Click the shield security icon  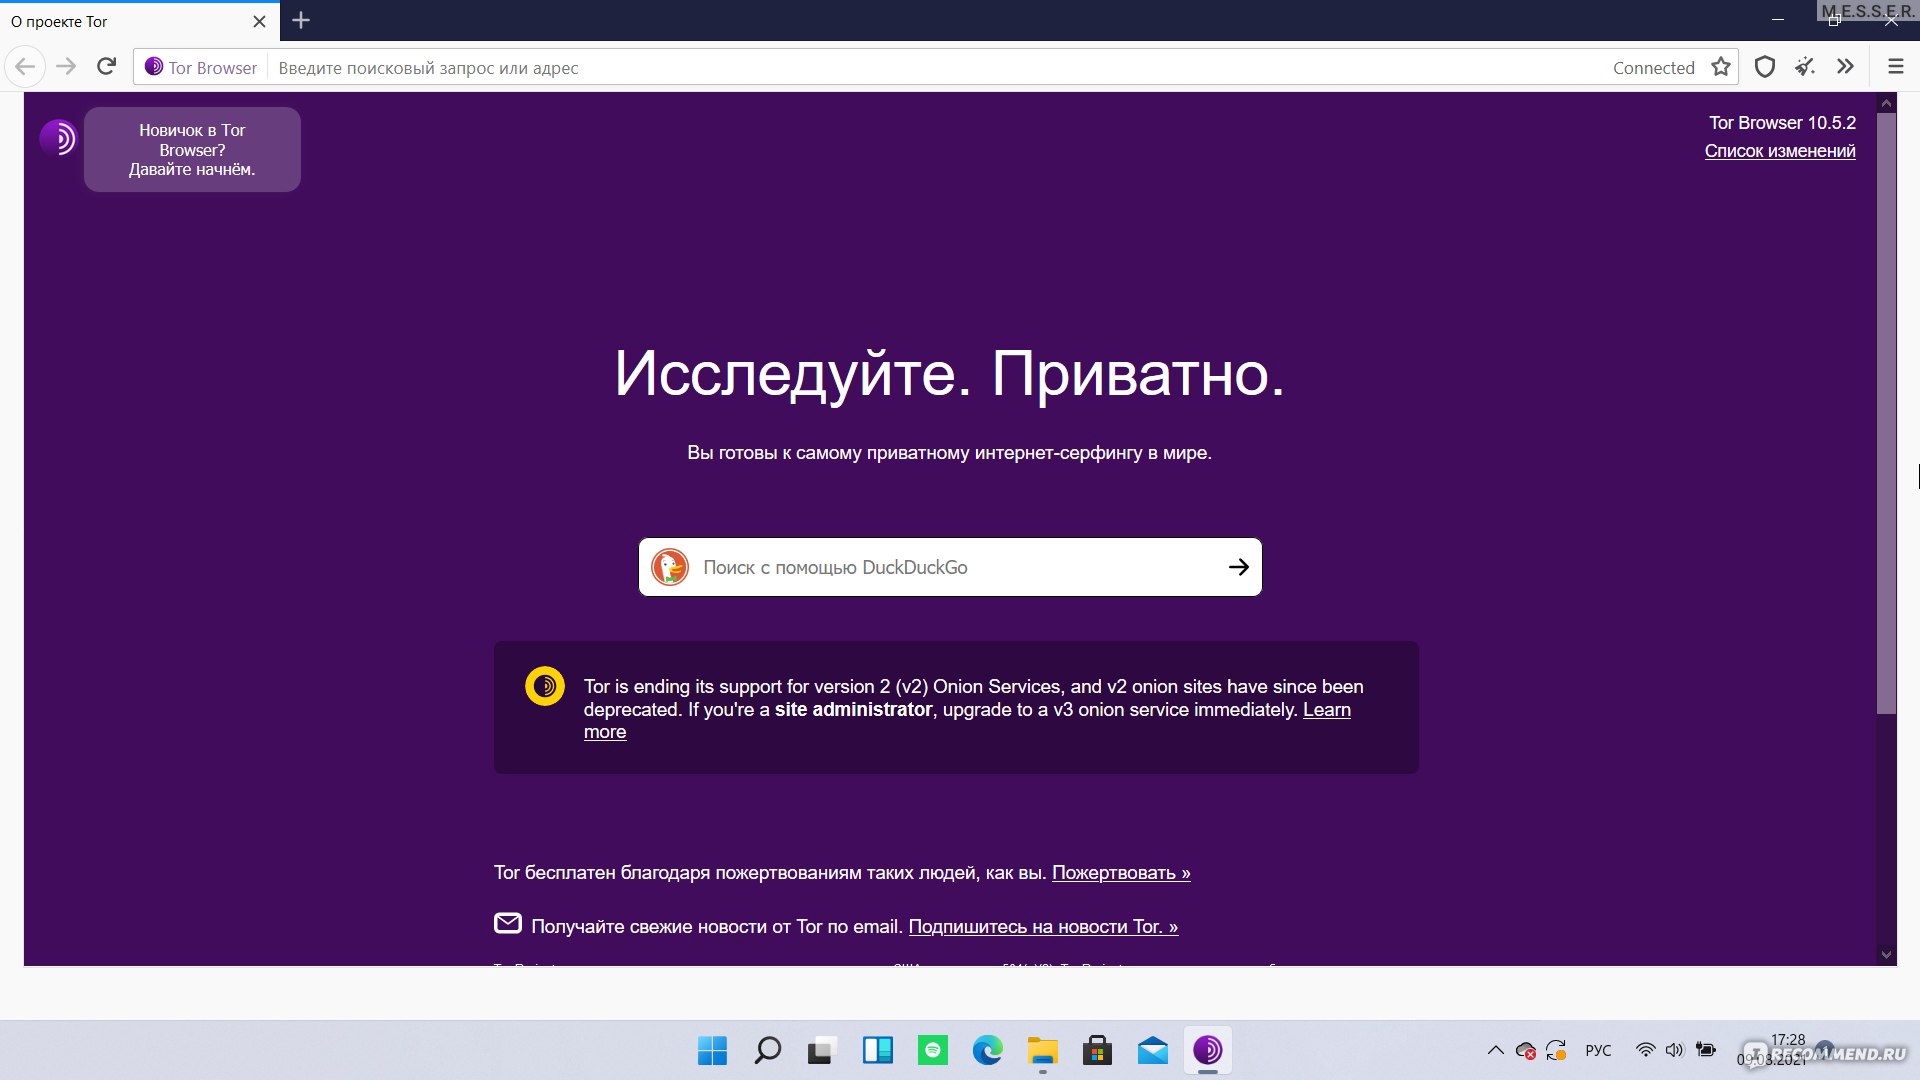(1764, 66)
